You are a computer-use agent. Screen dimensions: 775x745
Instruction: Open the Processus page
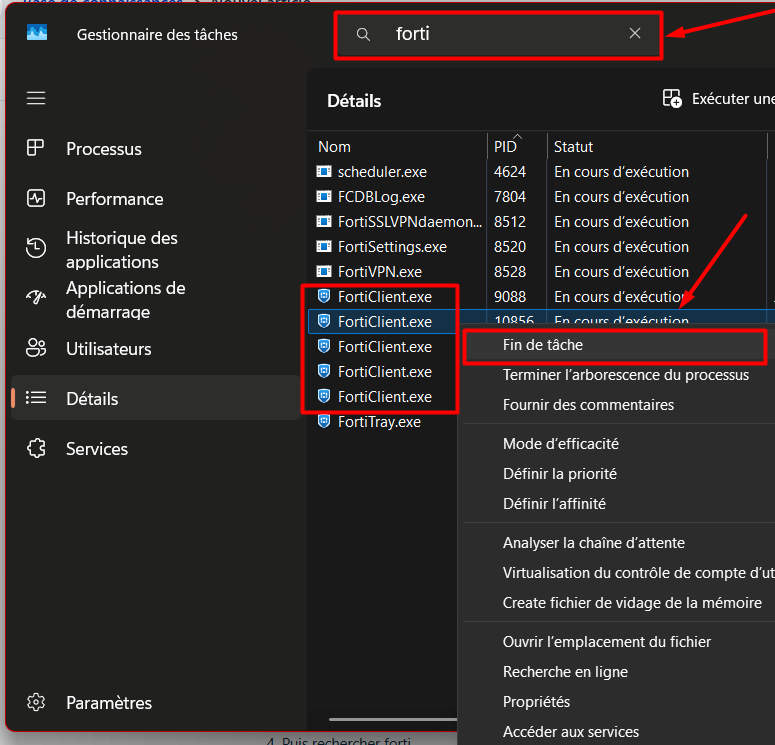point(156,149)
